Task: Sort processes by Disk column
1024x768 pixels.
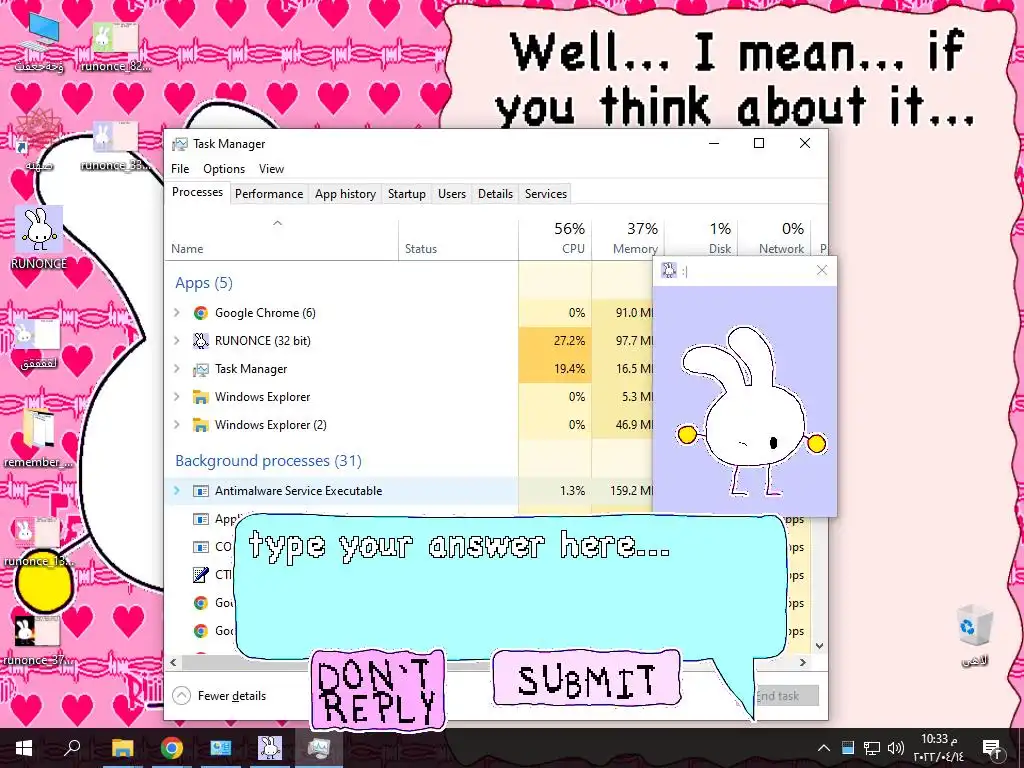Action: point(701,238)
